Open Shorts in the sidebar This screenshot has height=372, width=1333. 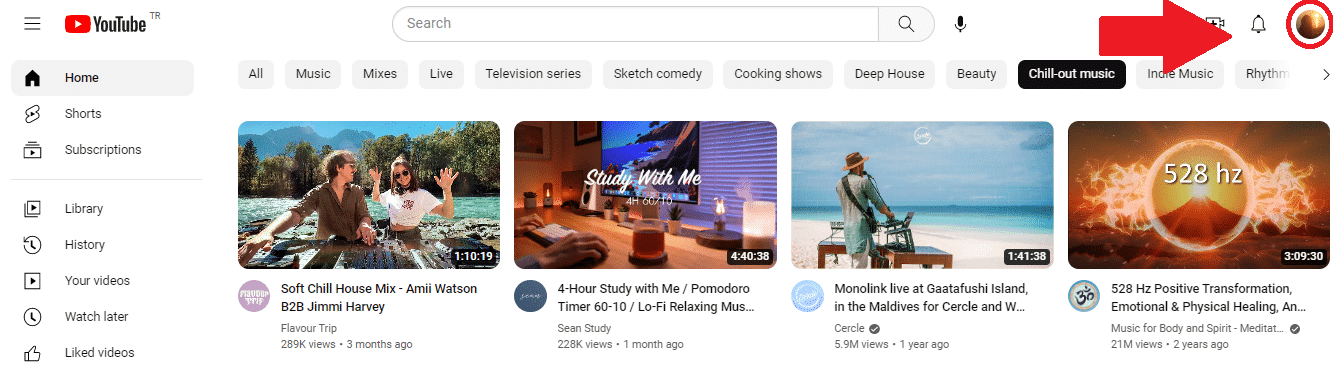103,114
